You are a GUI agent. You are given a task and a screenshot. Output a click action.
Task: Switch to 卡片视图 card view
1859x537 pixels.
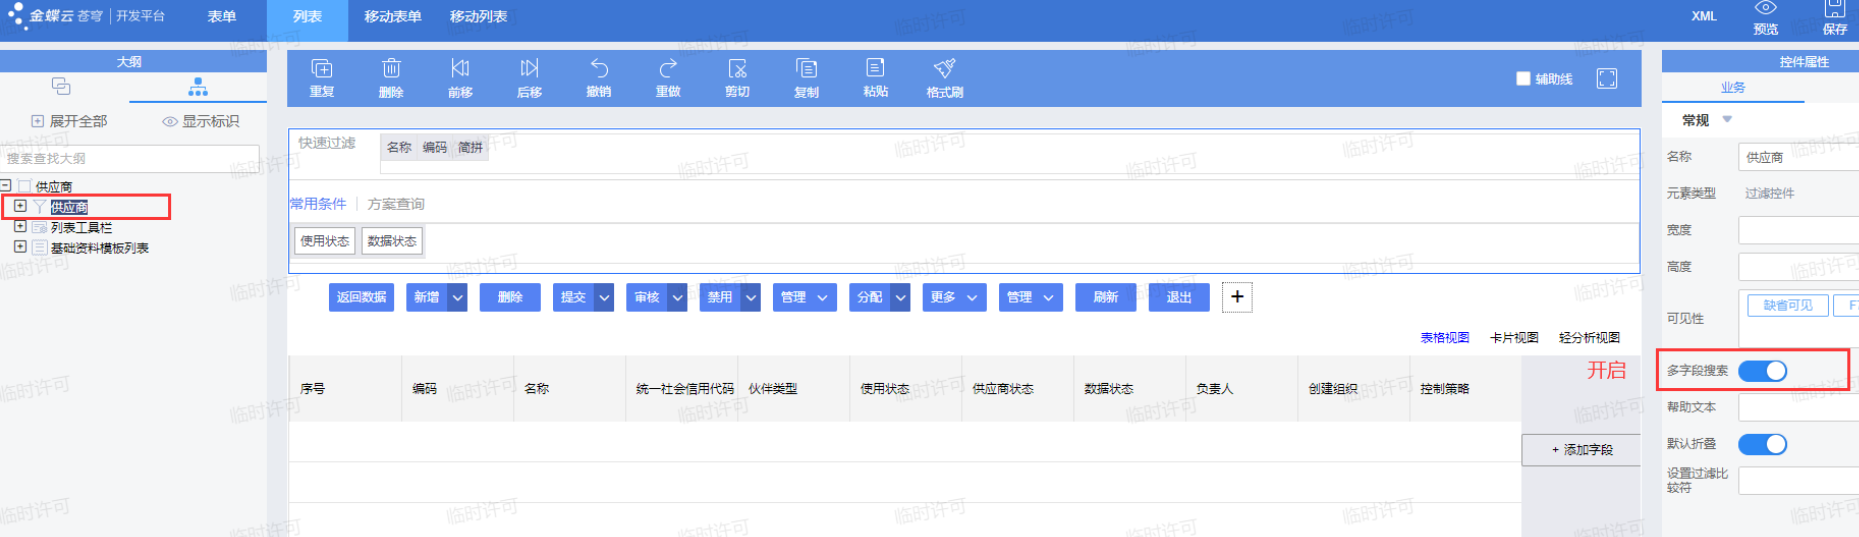coord(1513,338)
